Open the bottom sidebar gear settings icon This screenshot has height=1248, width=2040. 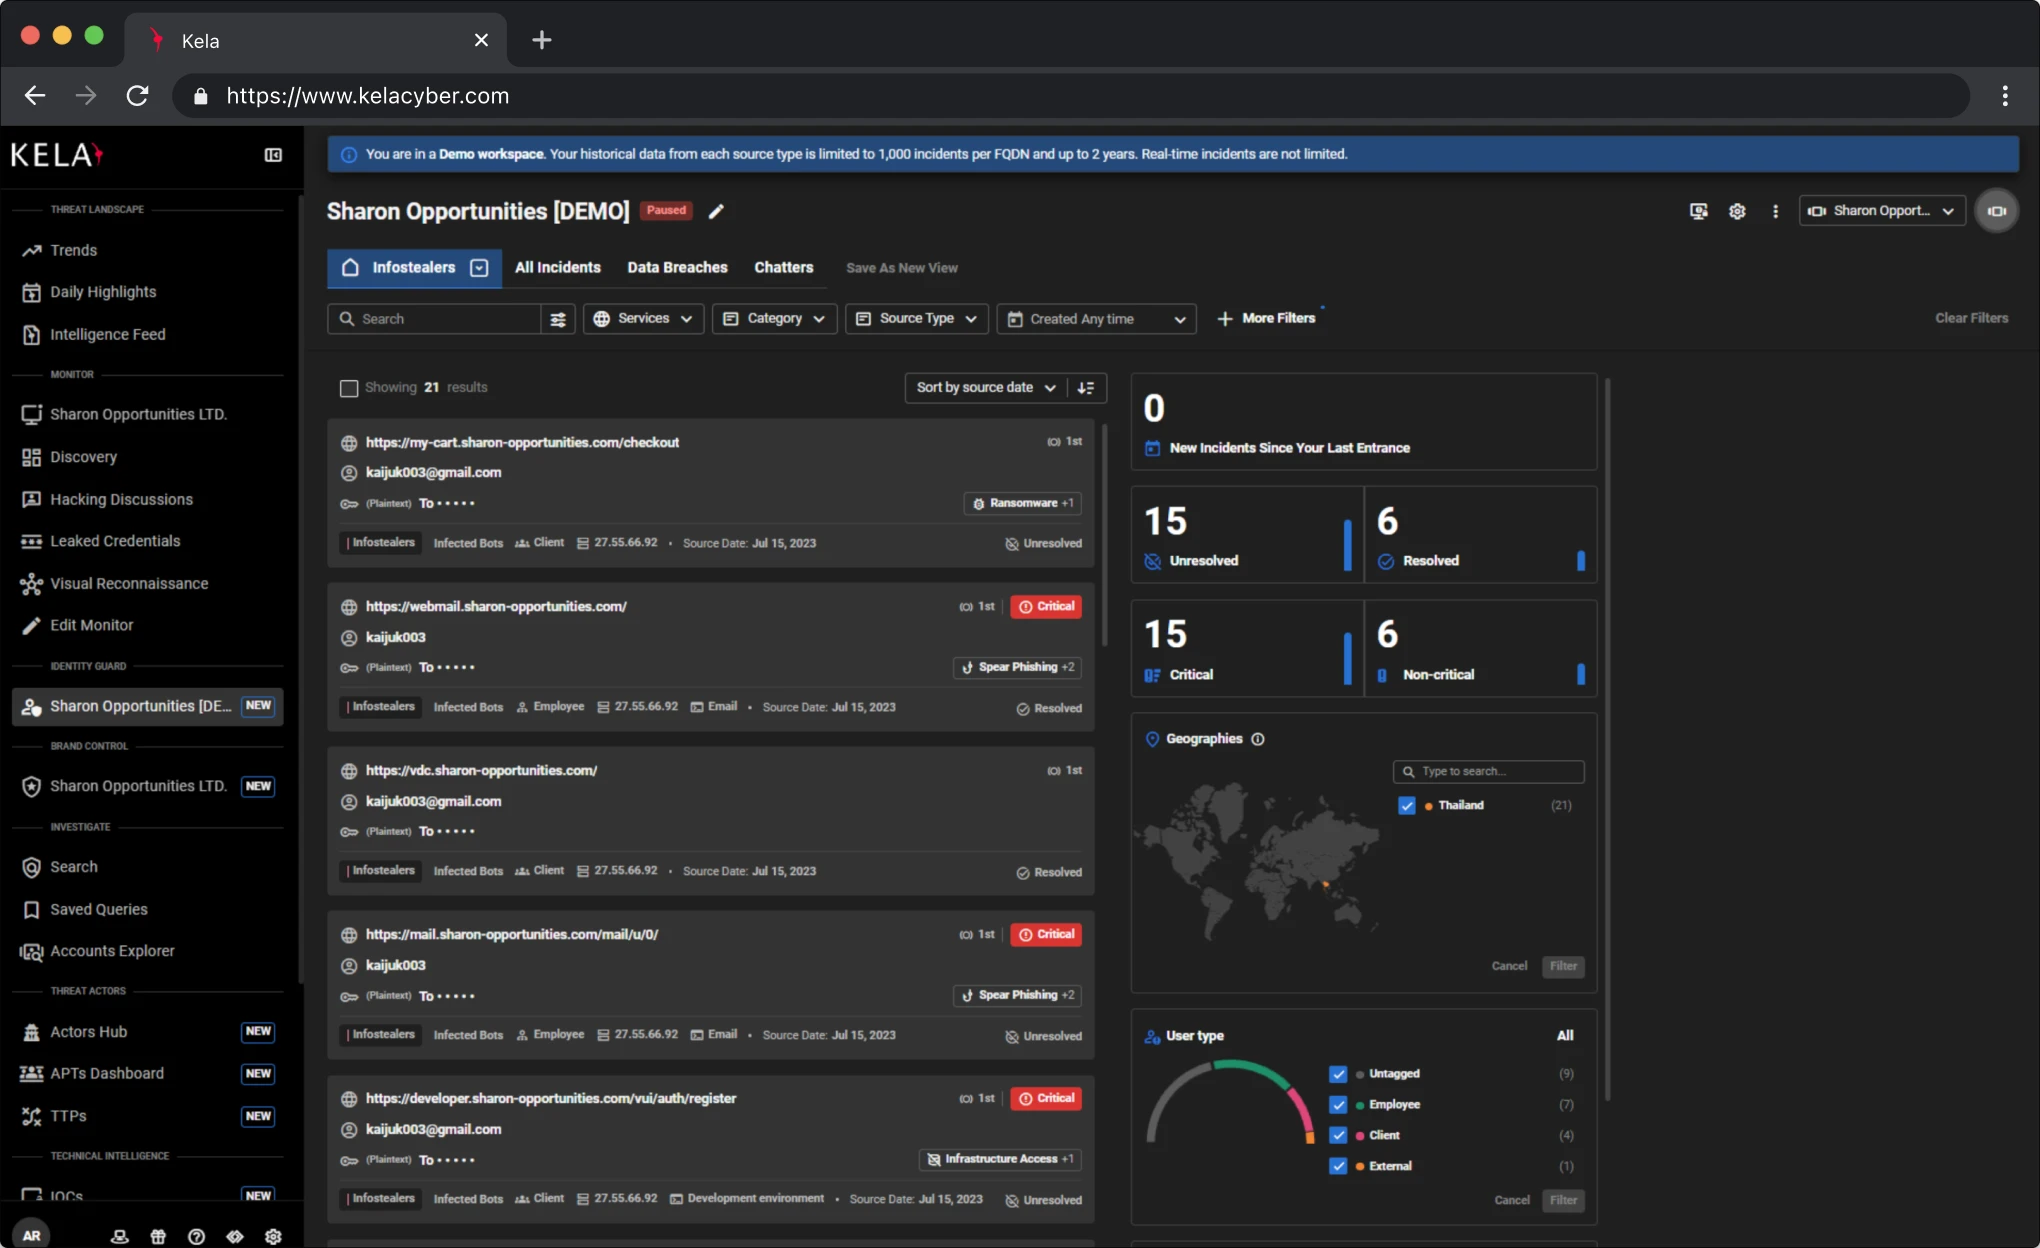[x=273, y=1237]
